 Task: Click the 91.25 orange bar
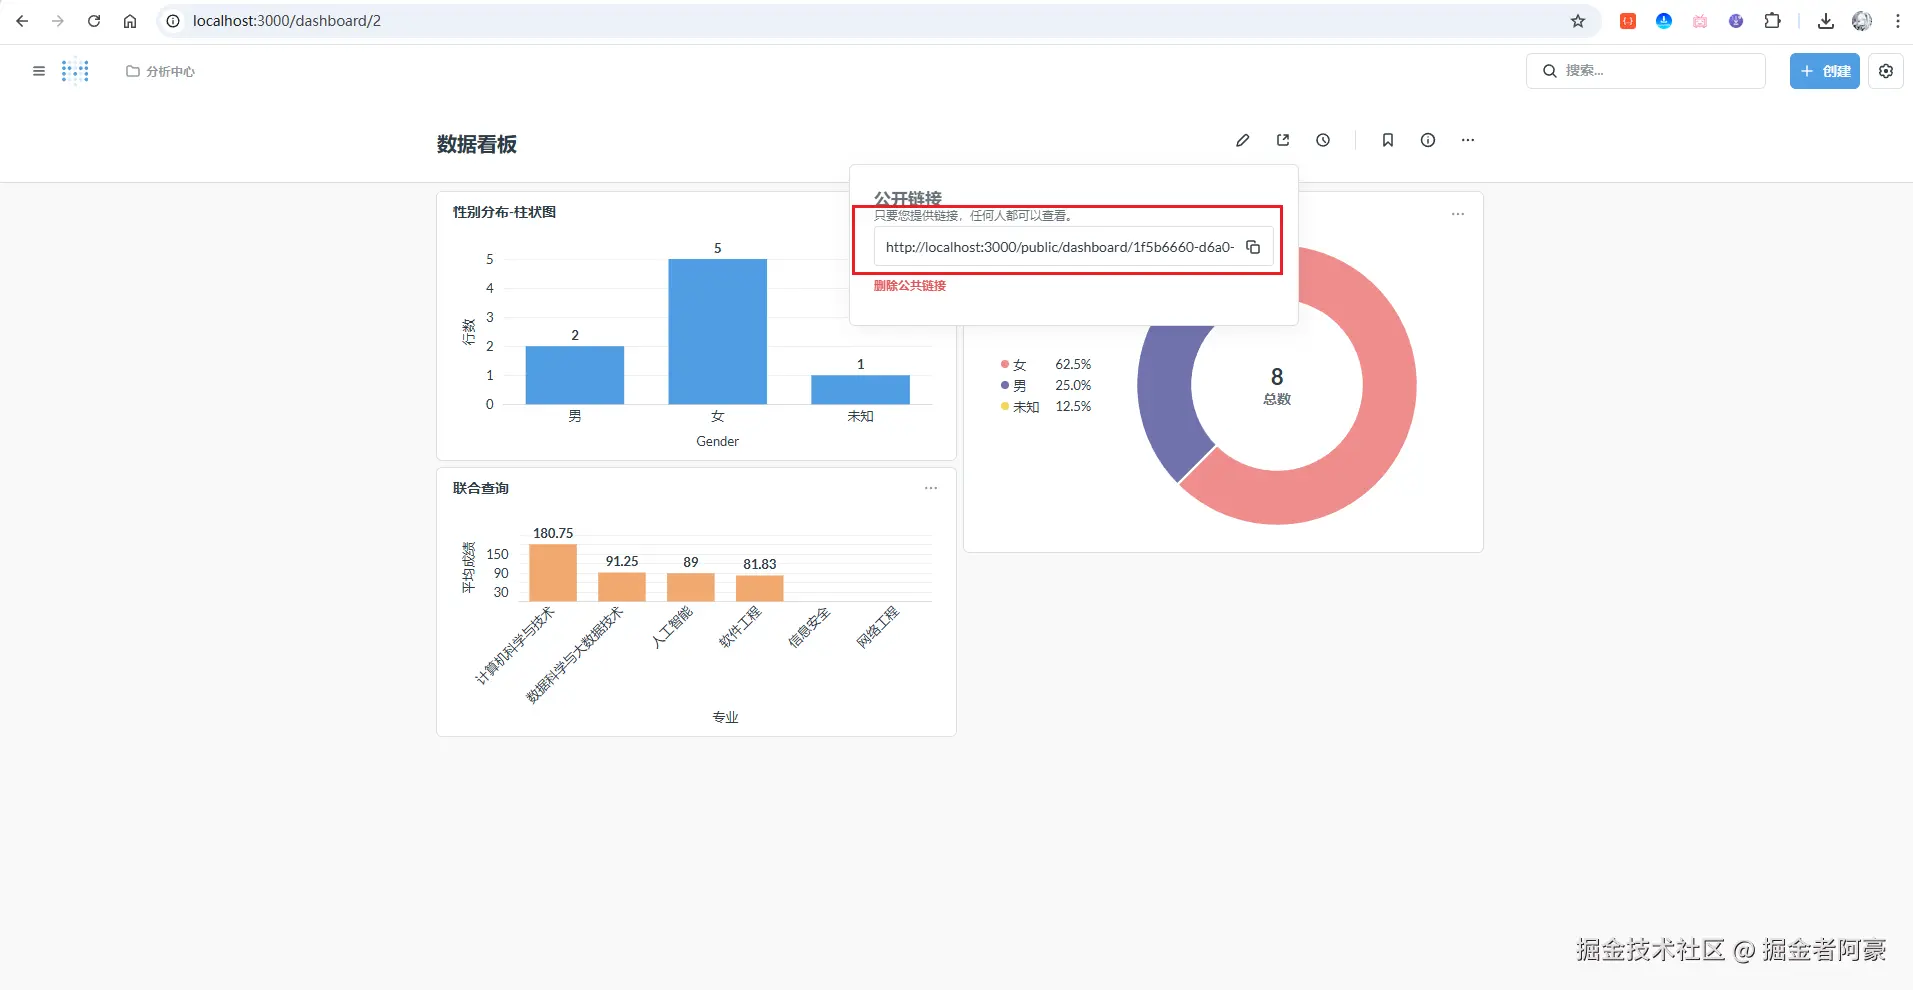point(622,587)
